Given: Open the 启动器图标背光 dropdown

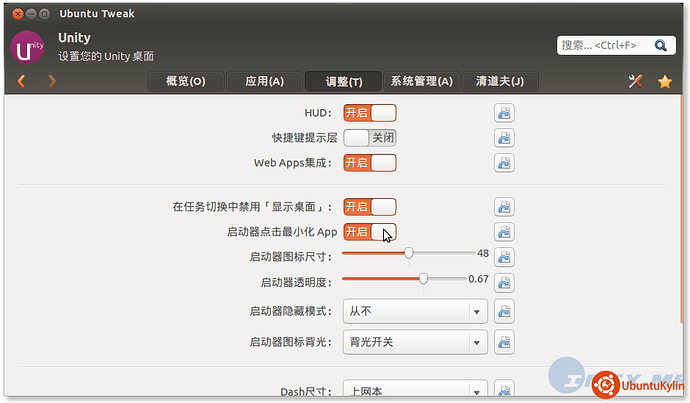Looking at the screenshot, I should (x=415, y=342).
